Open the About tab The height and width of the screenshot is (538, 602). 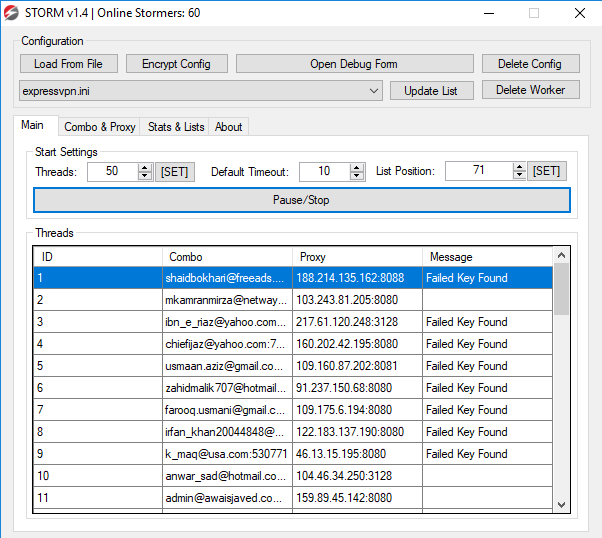pyautogui.click(x=228, y=127)
